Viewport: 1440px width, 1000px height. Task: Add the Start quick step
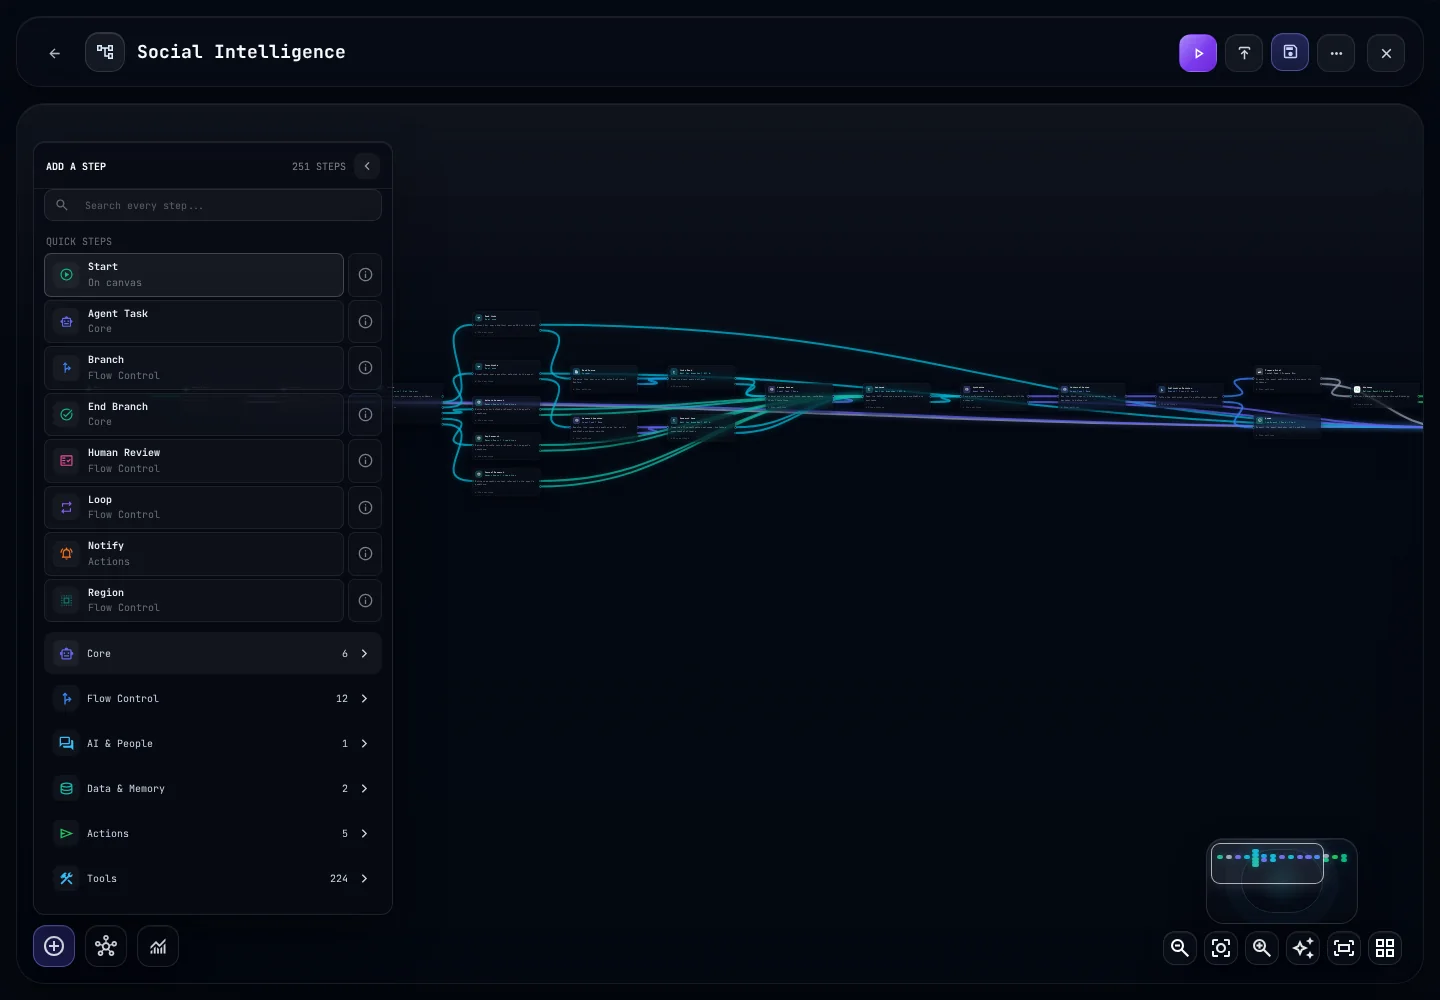194,275
